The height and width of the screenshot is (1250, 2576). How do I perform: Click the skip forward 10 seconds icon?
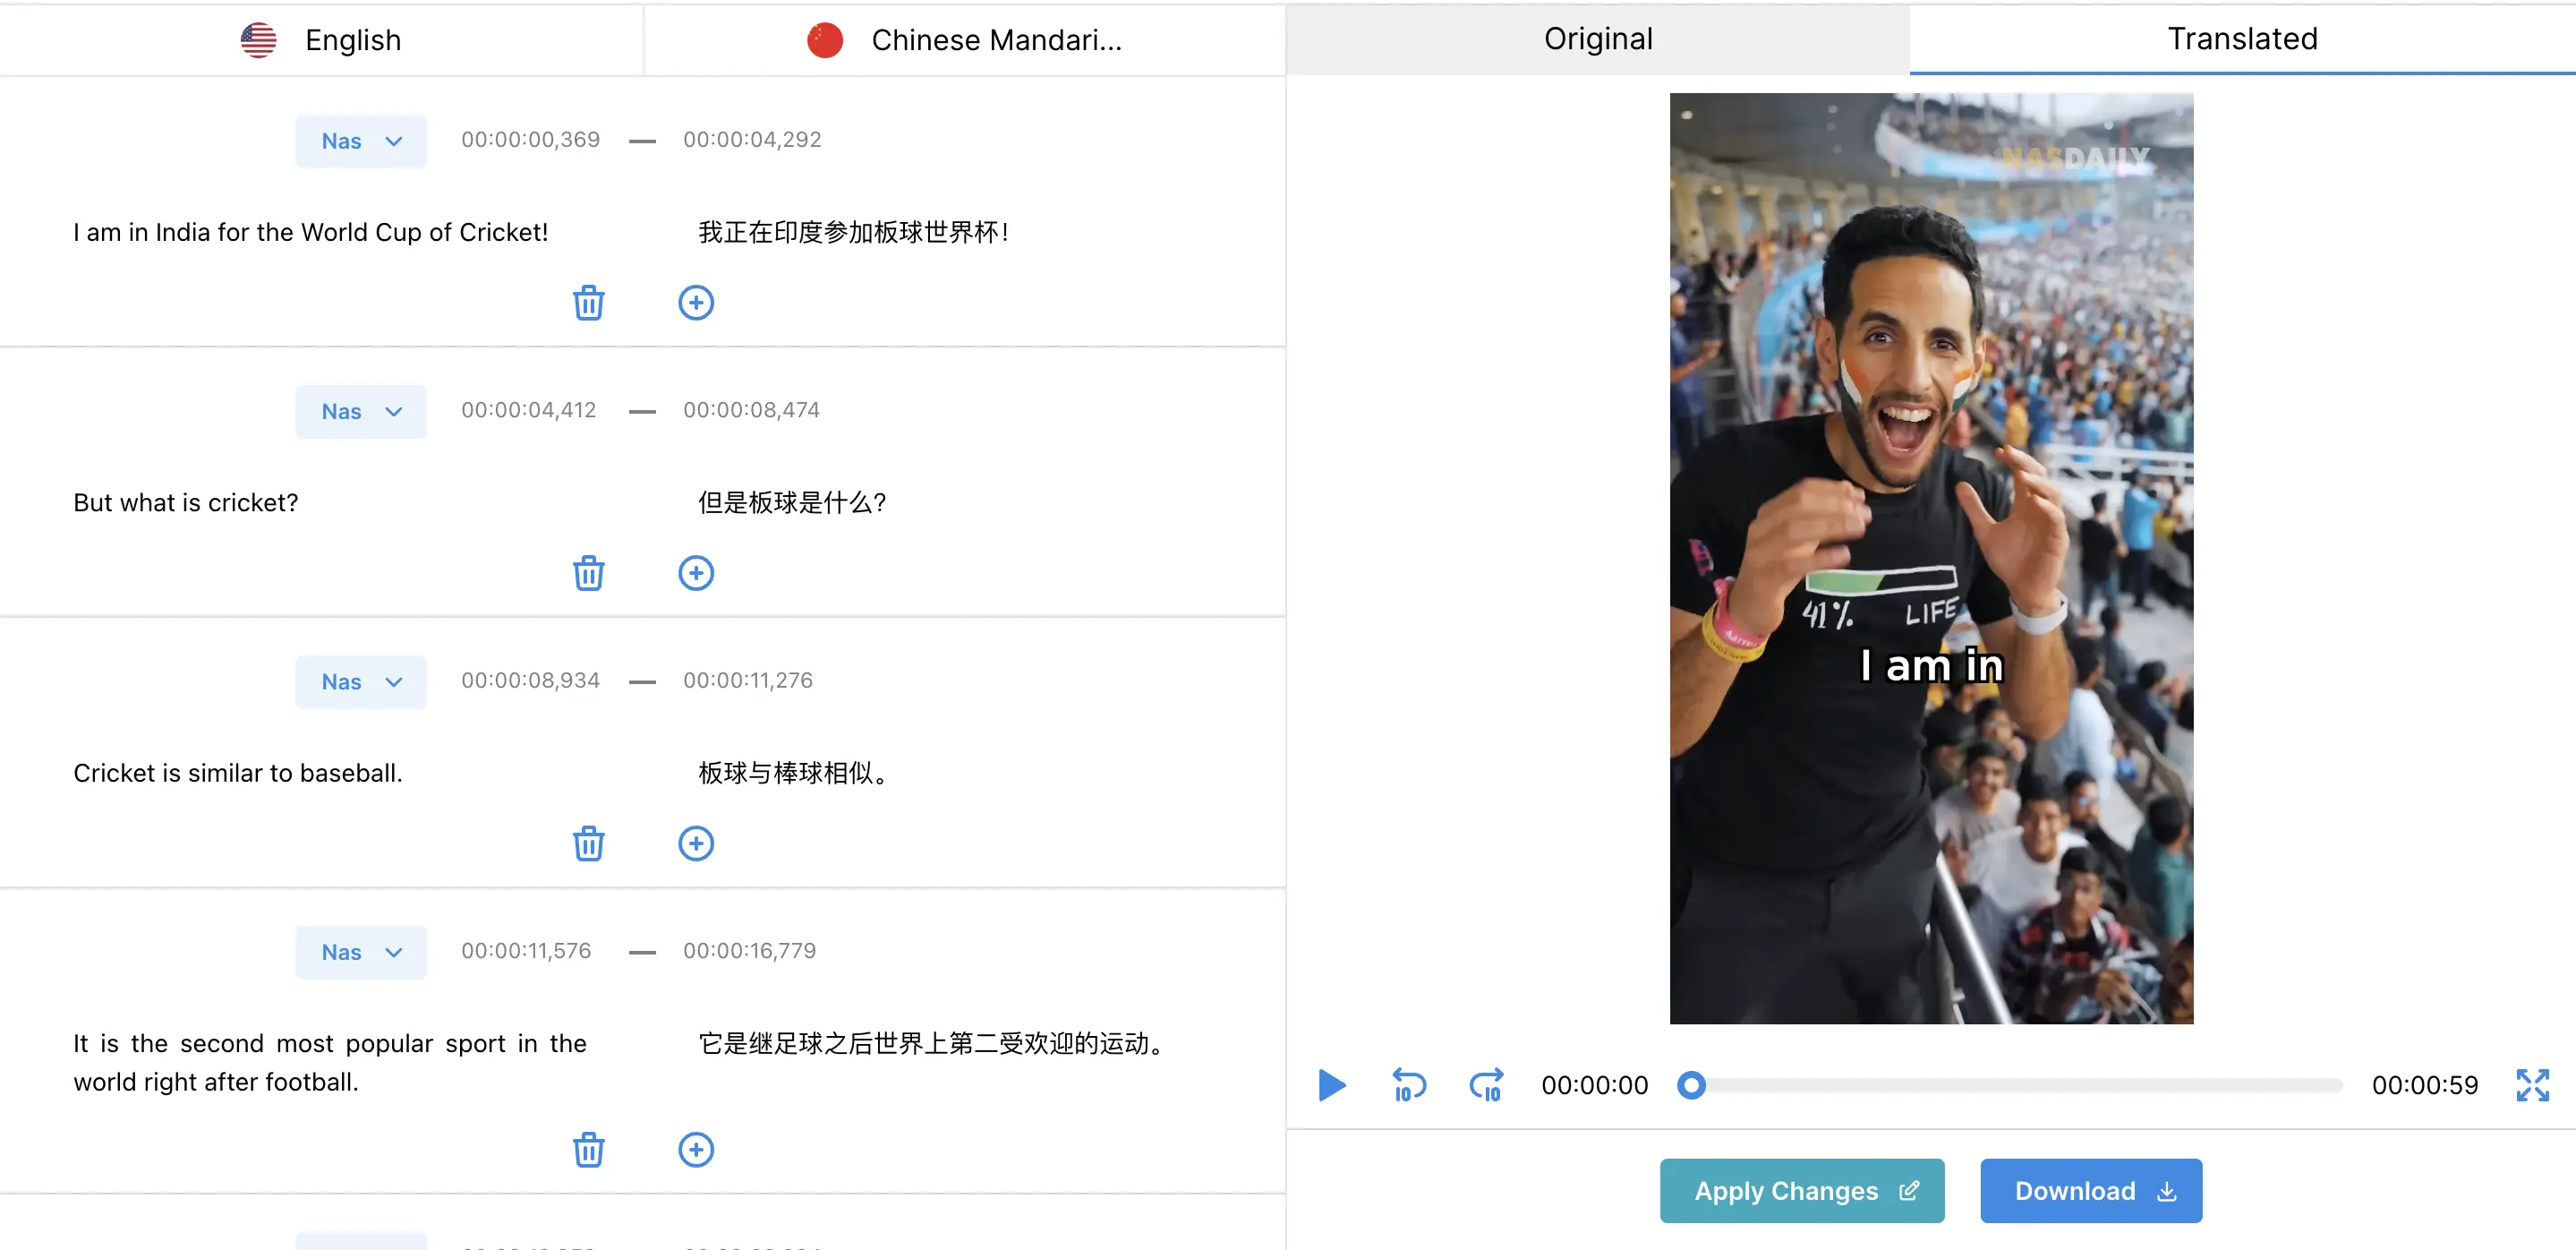point(1487,1083)
